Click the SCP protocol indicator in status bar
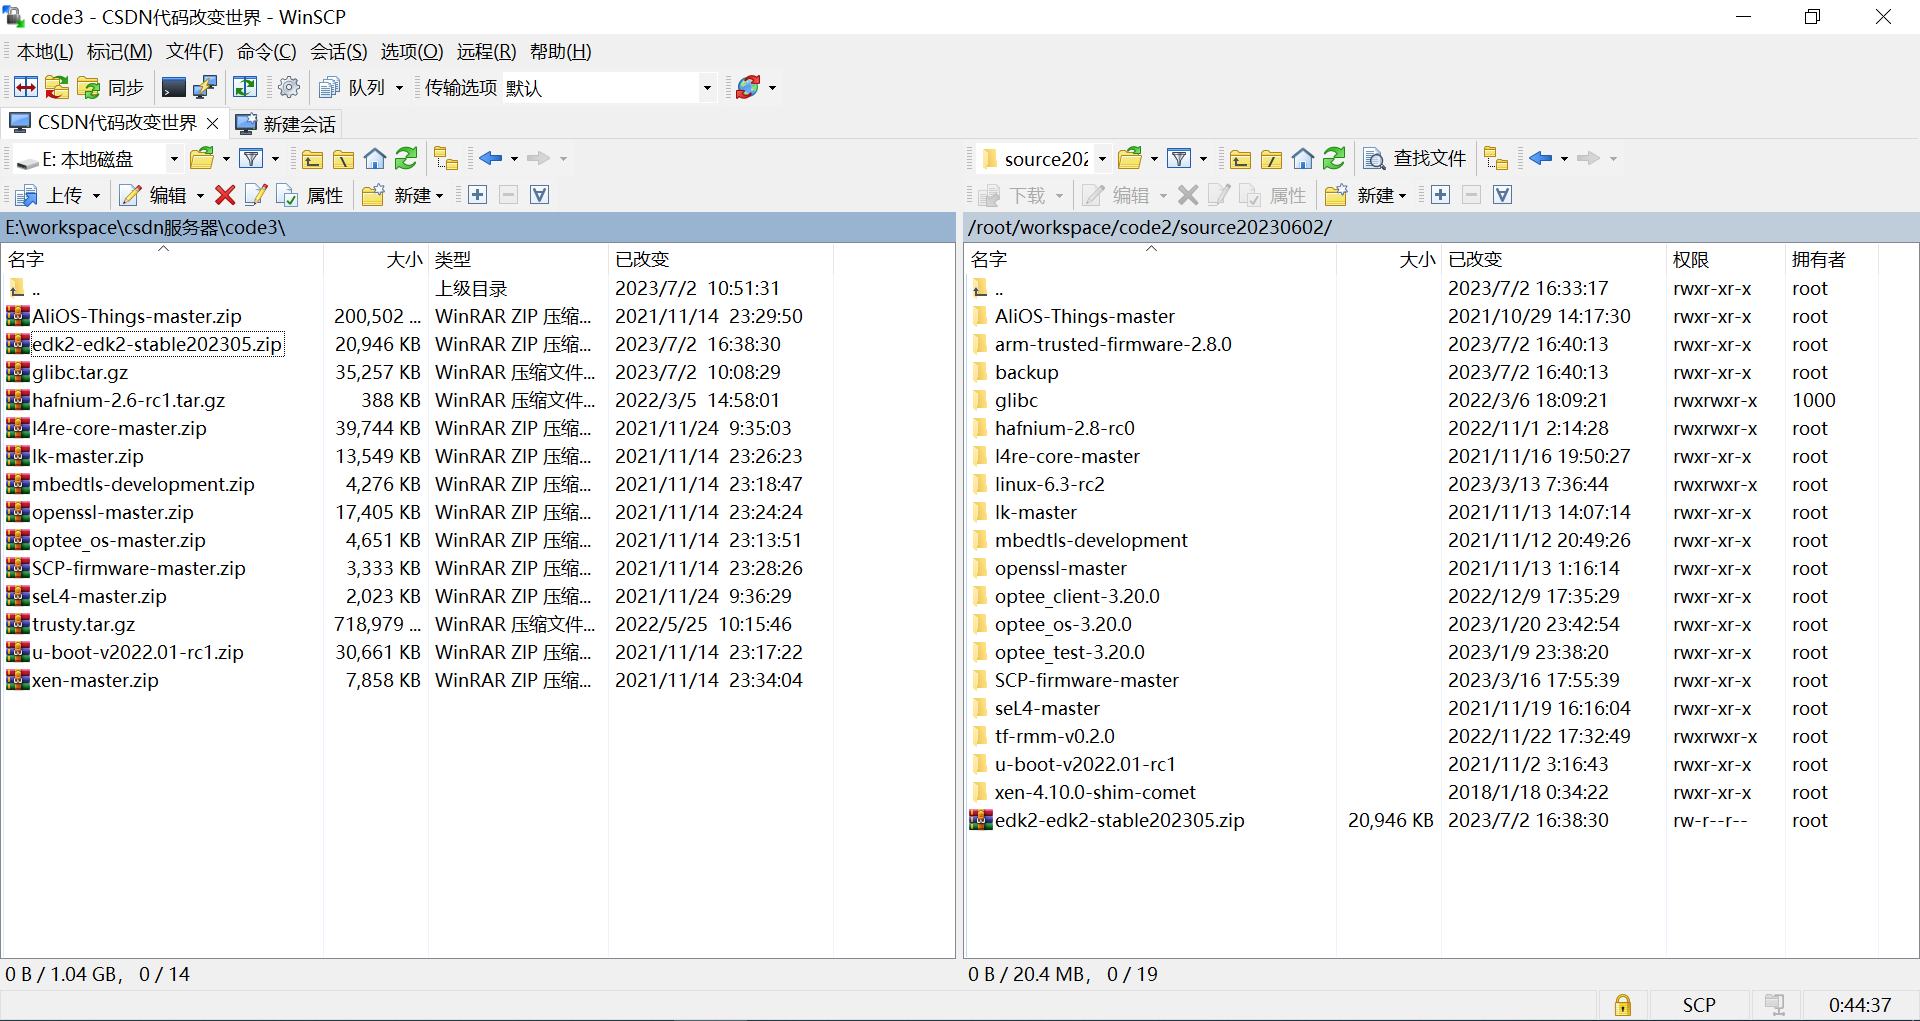The image size is (1920, 1021). 1699,1005
